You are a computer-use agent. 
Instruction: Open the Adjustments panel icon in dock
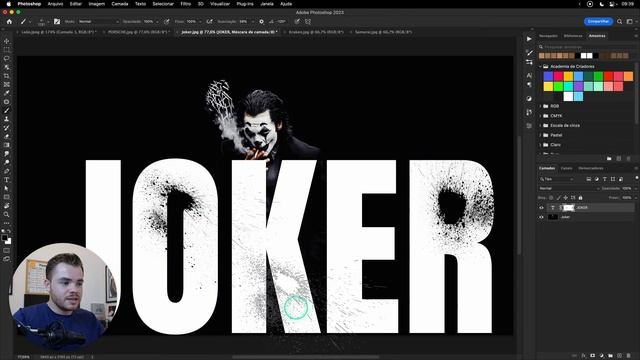(529, 98)
